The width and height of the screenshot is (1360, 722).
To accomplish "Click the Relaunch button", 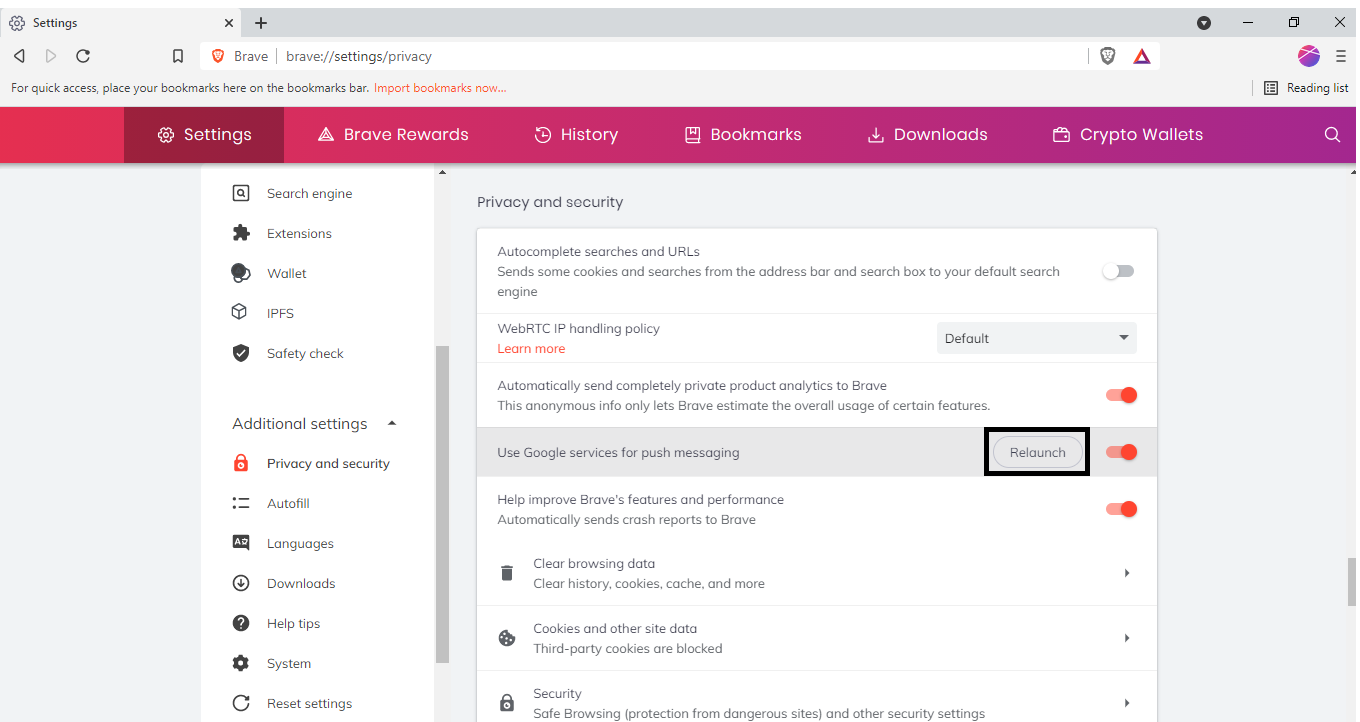I will 1038,453.
